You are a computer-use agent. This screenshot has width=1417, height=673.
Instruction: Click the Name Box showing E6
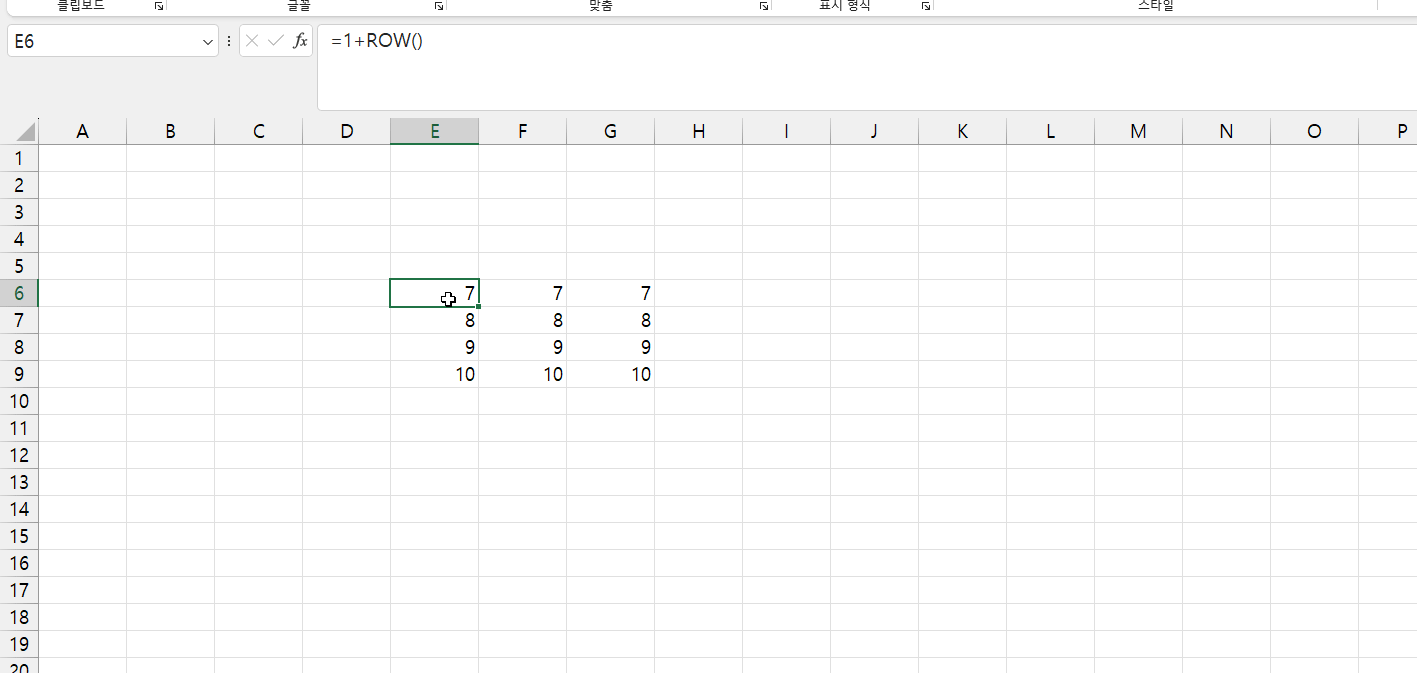[x=100, y=42]
